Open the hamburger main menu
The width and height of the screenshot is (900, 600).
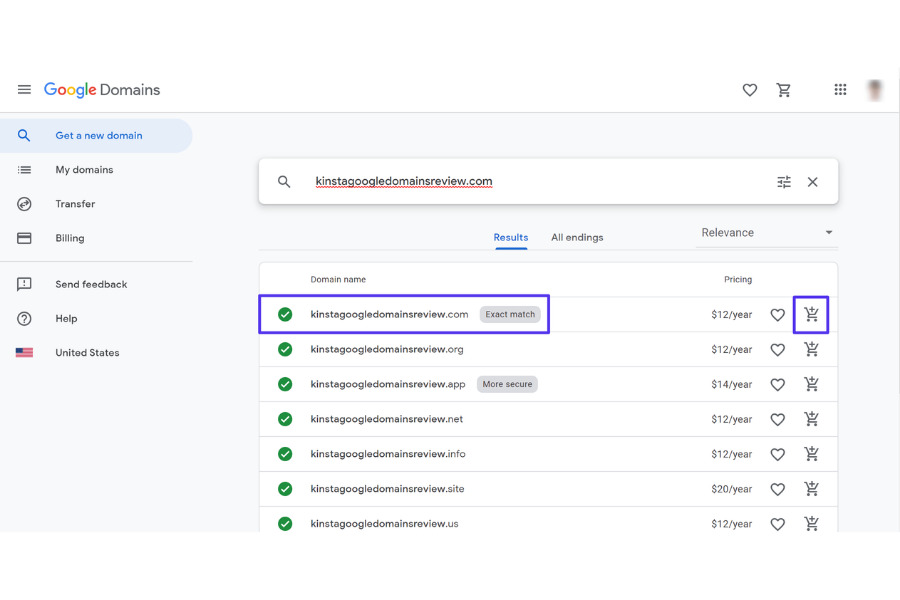pos(24,90)
